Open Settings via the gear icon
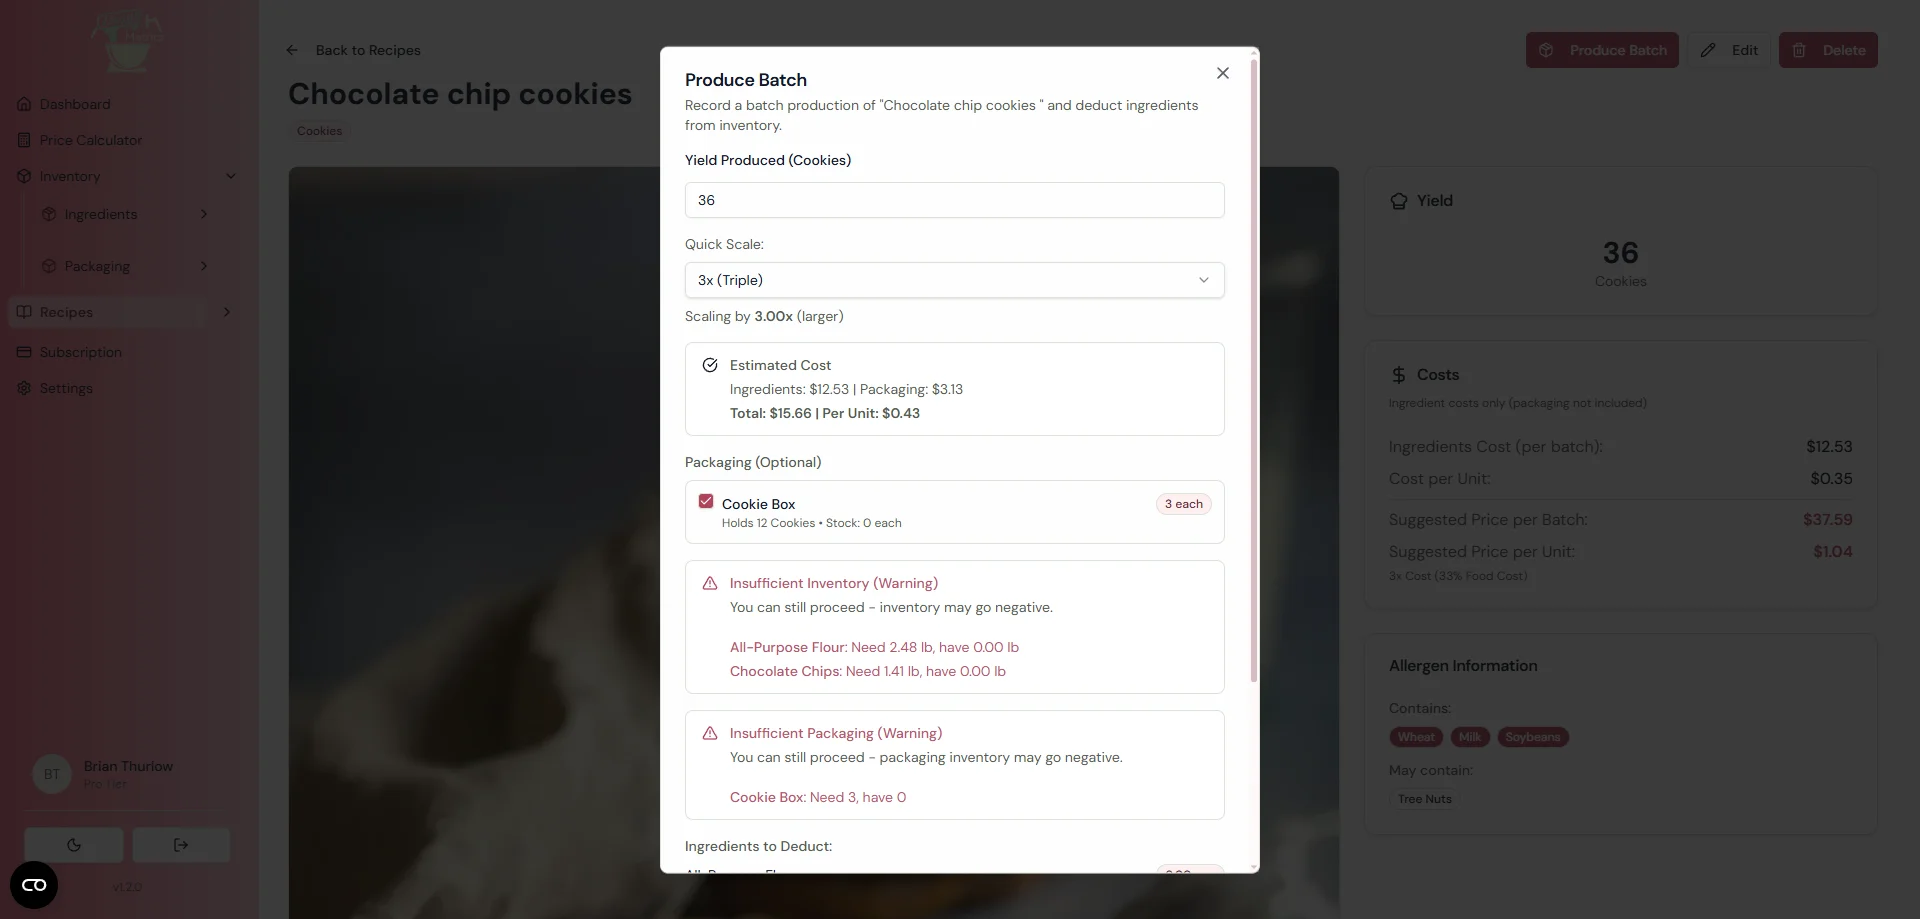Screen dimensions: 1920x919 23,387
